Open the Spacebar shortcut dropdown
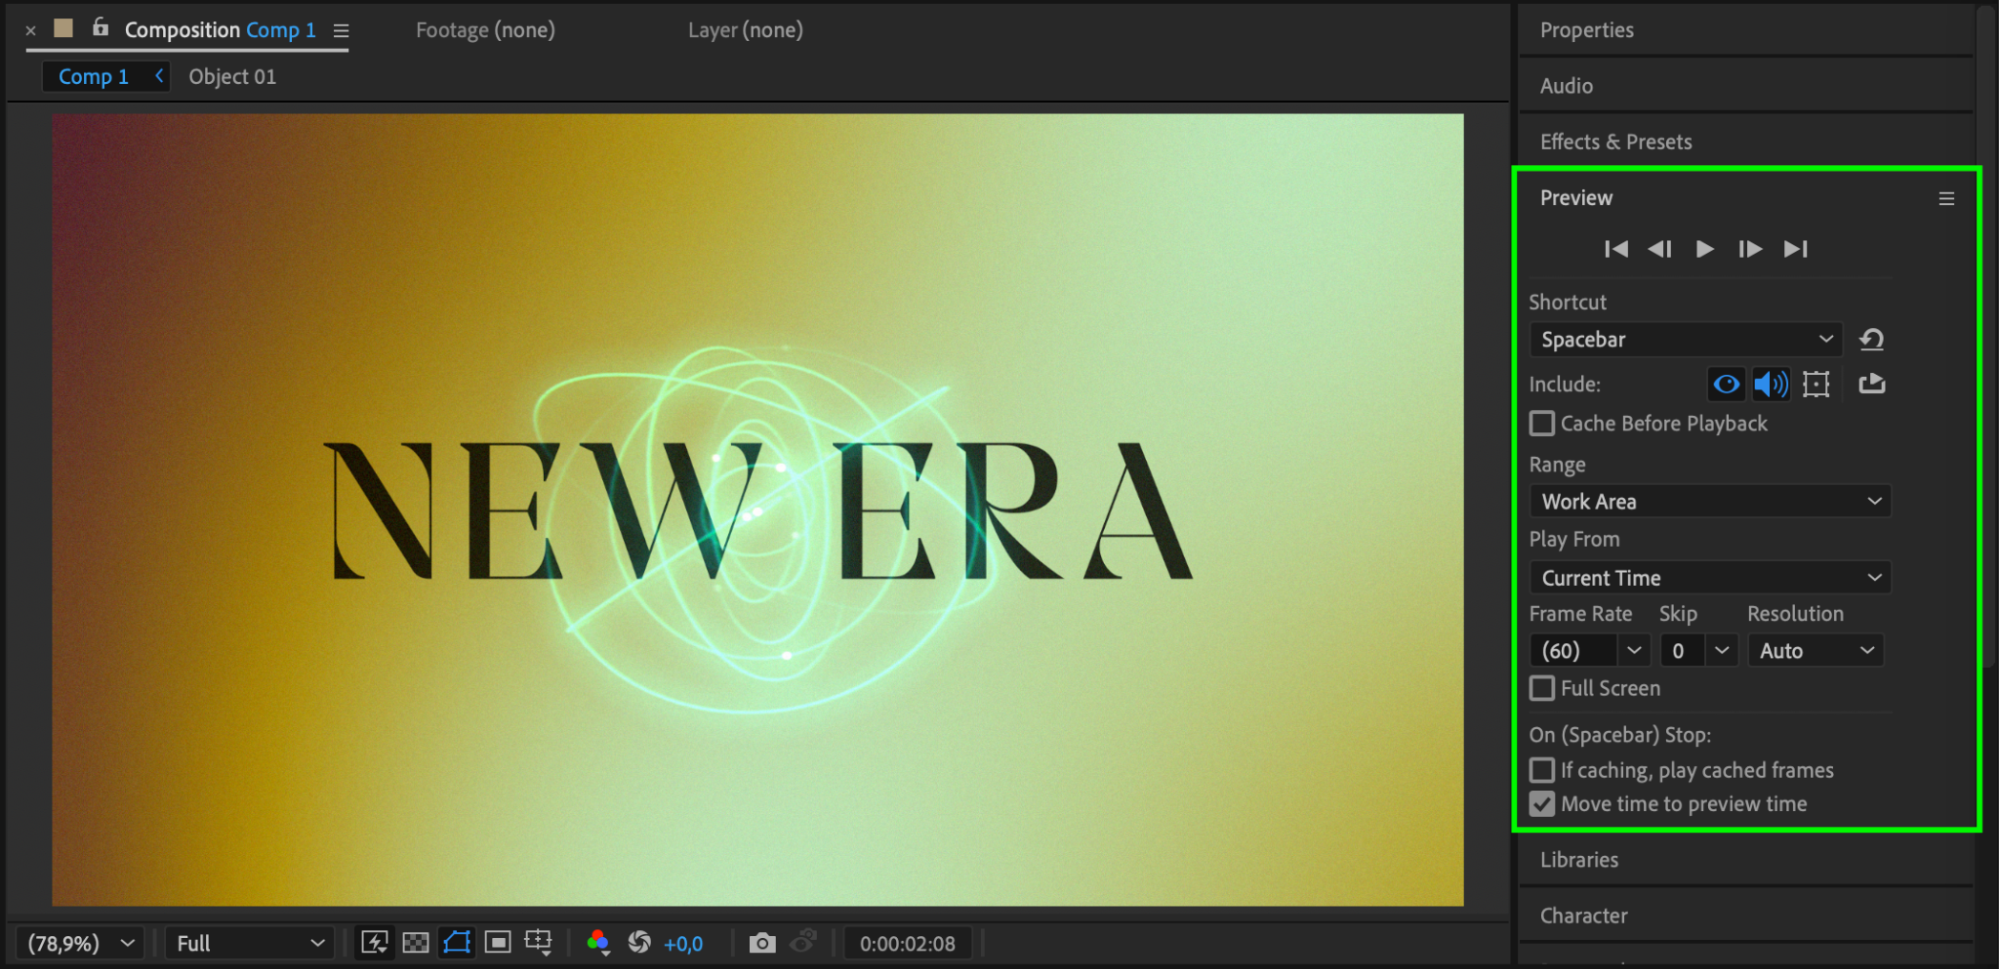Image resolution: width=1999 pixels, height=970 pixels. click(1686, 340)
